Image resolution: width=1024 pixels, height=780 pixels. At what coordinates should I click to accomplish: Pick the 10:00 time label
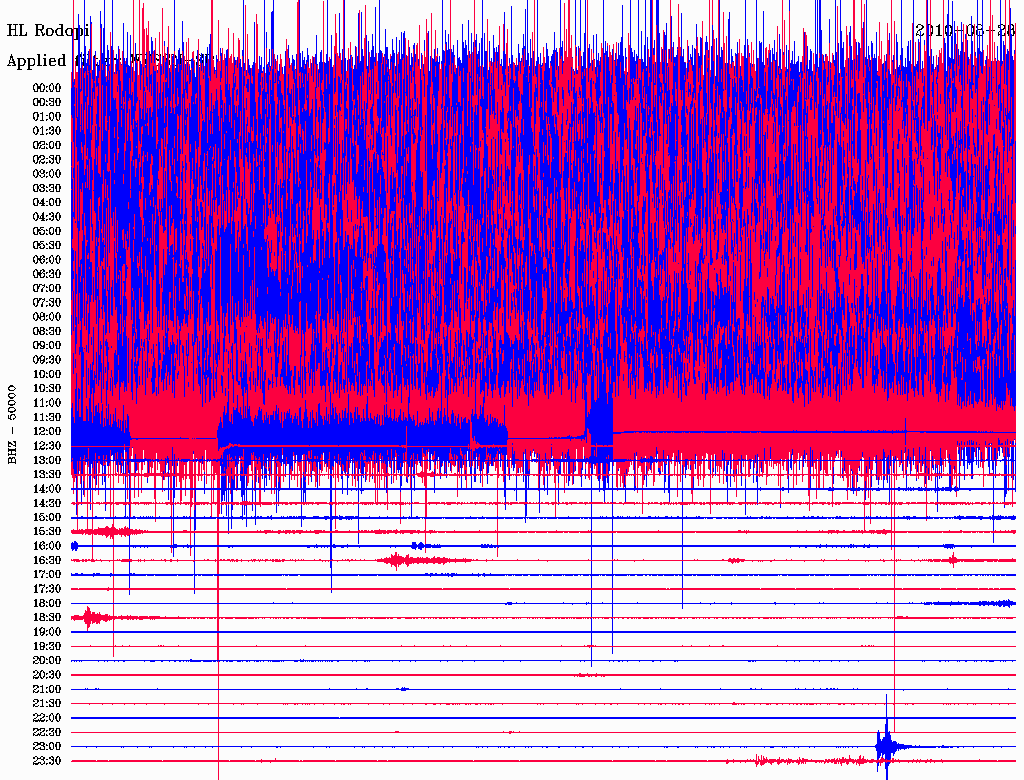(47, 374)
